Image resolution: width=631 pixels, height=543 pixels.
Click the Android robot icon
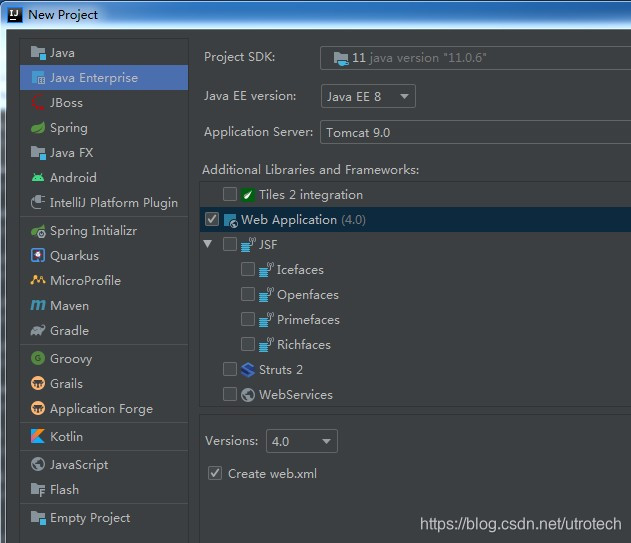[x=38, y=178]
